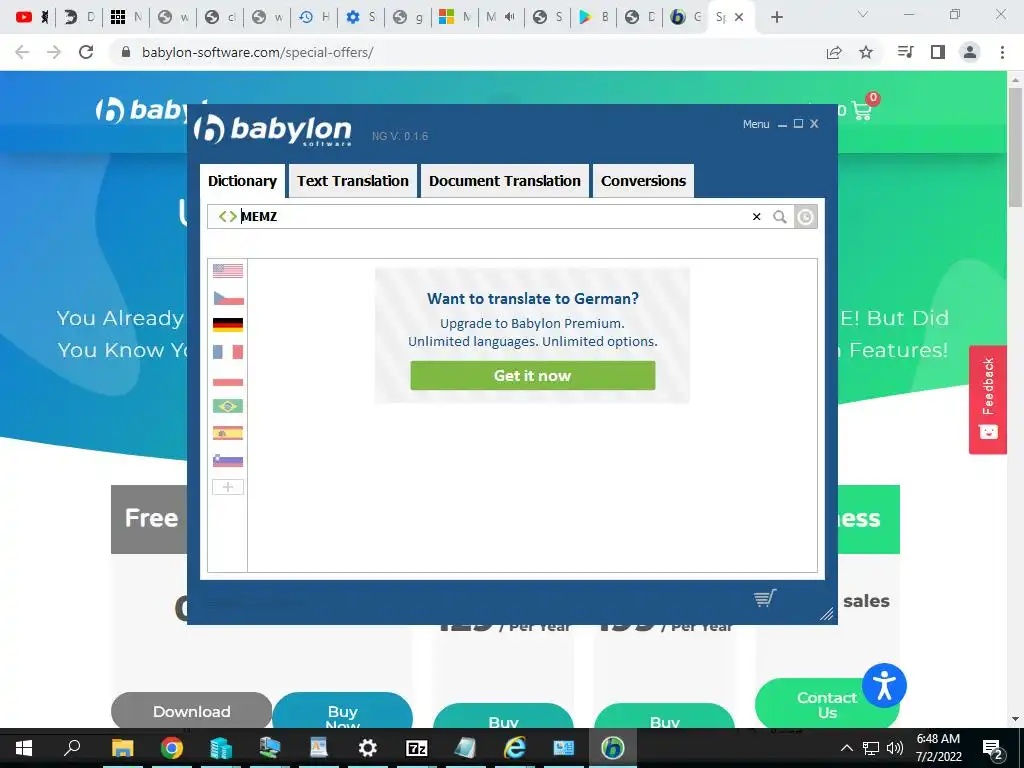Share this page from the address bar
The width and height of the screenshot is (1024, 768).
834,52
